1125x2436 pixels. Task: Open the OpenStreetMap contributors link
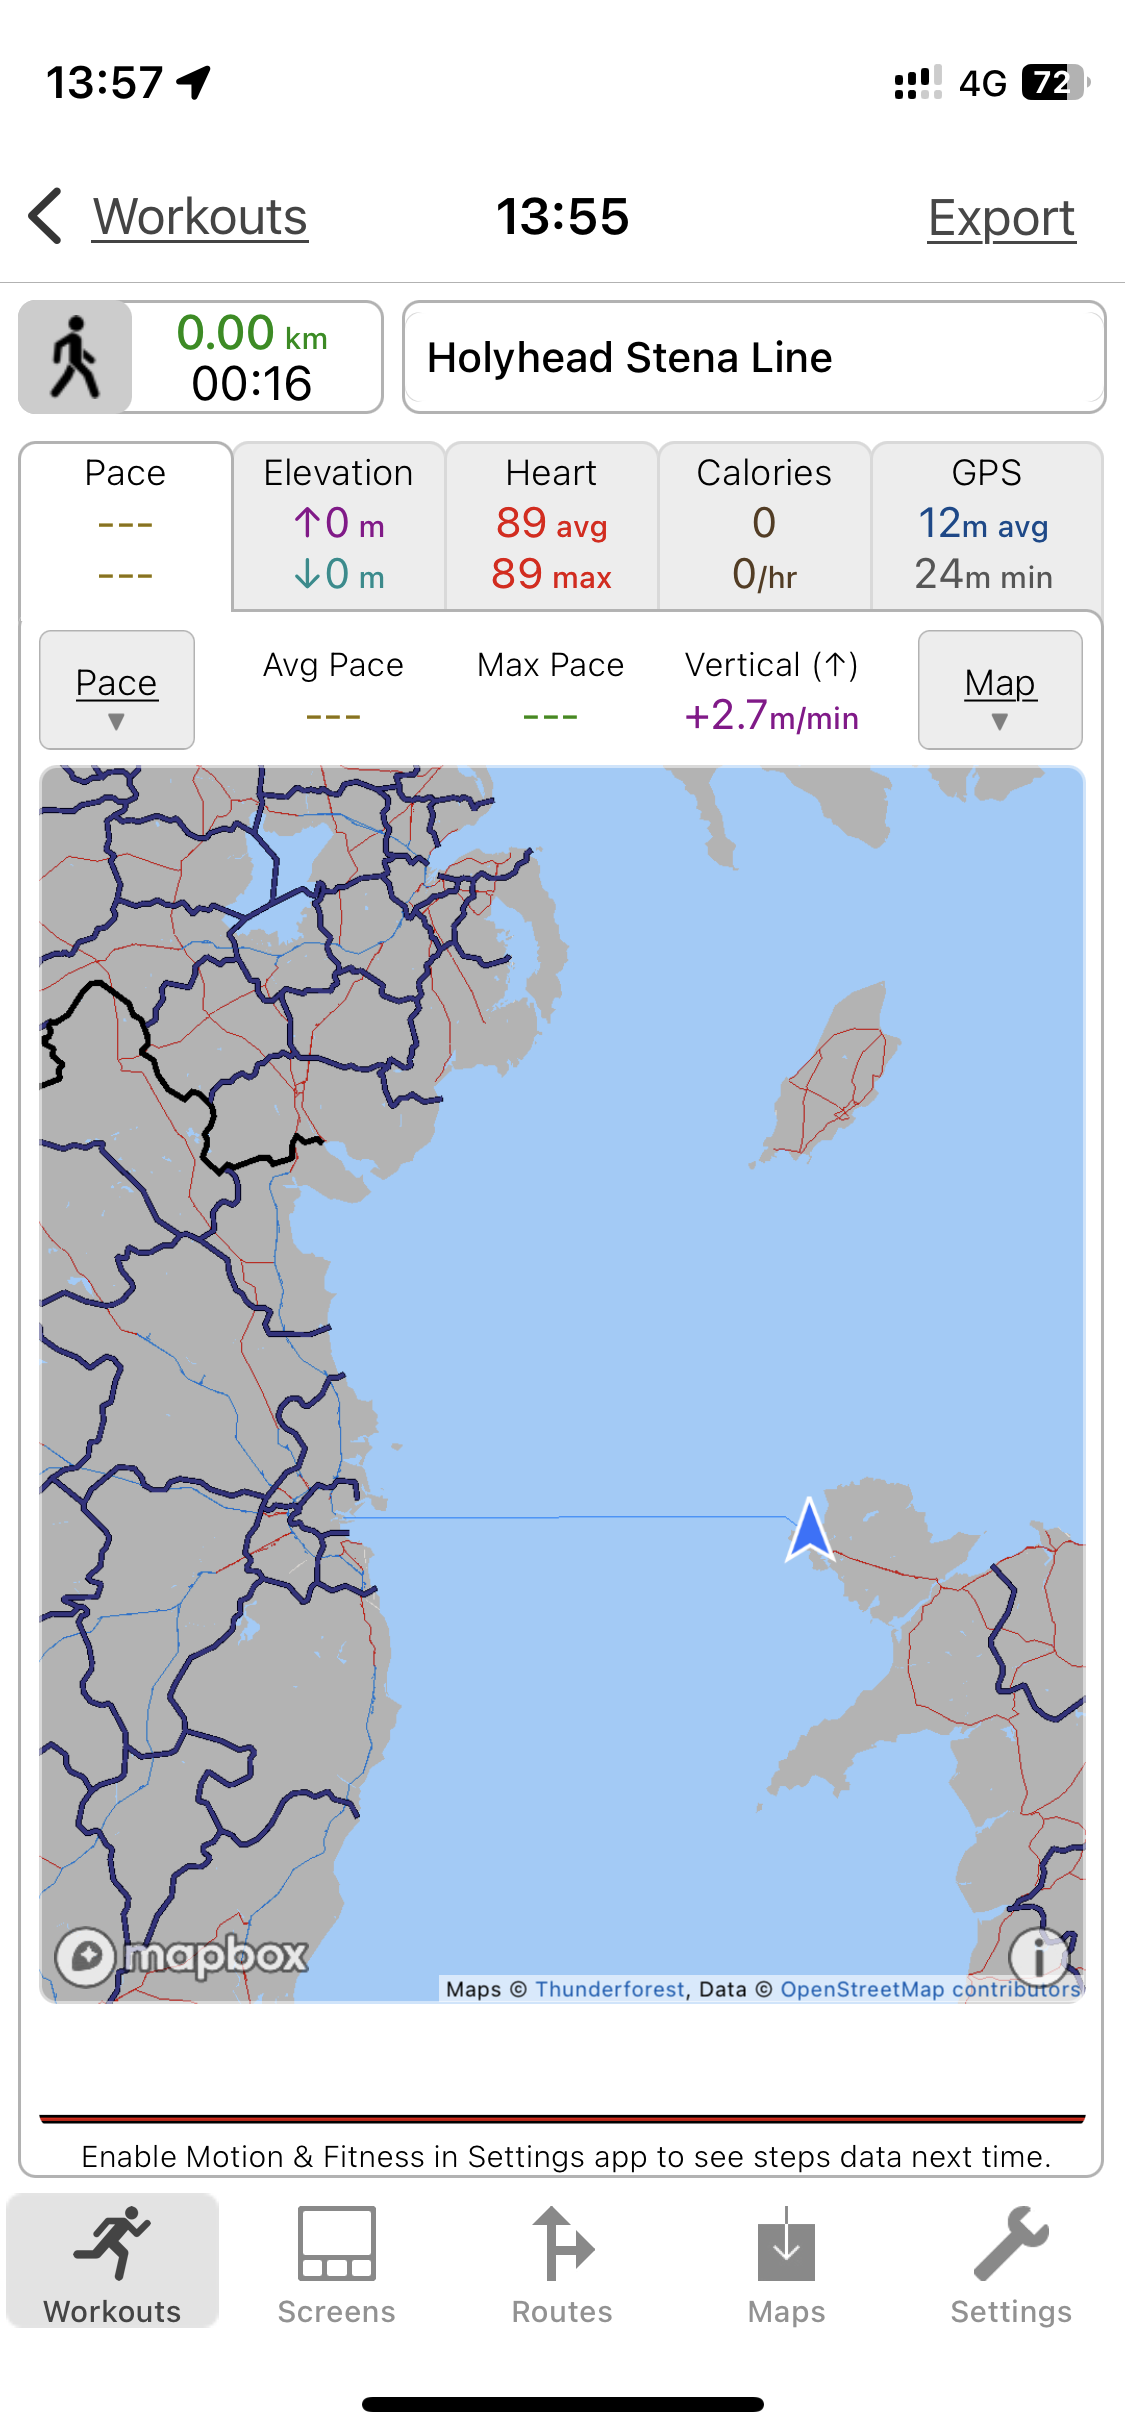(930, 1989)
